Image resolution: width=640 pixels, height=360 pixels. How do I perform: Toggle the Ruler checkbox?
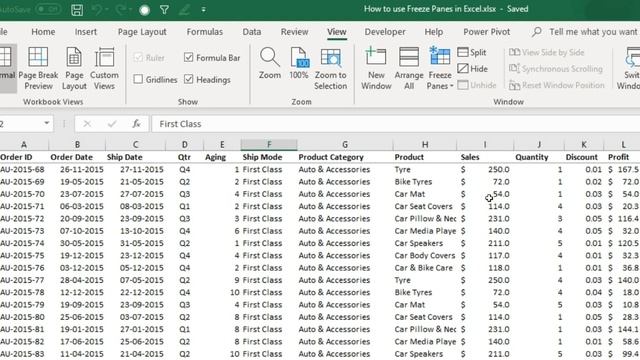[138, 58]
